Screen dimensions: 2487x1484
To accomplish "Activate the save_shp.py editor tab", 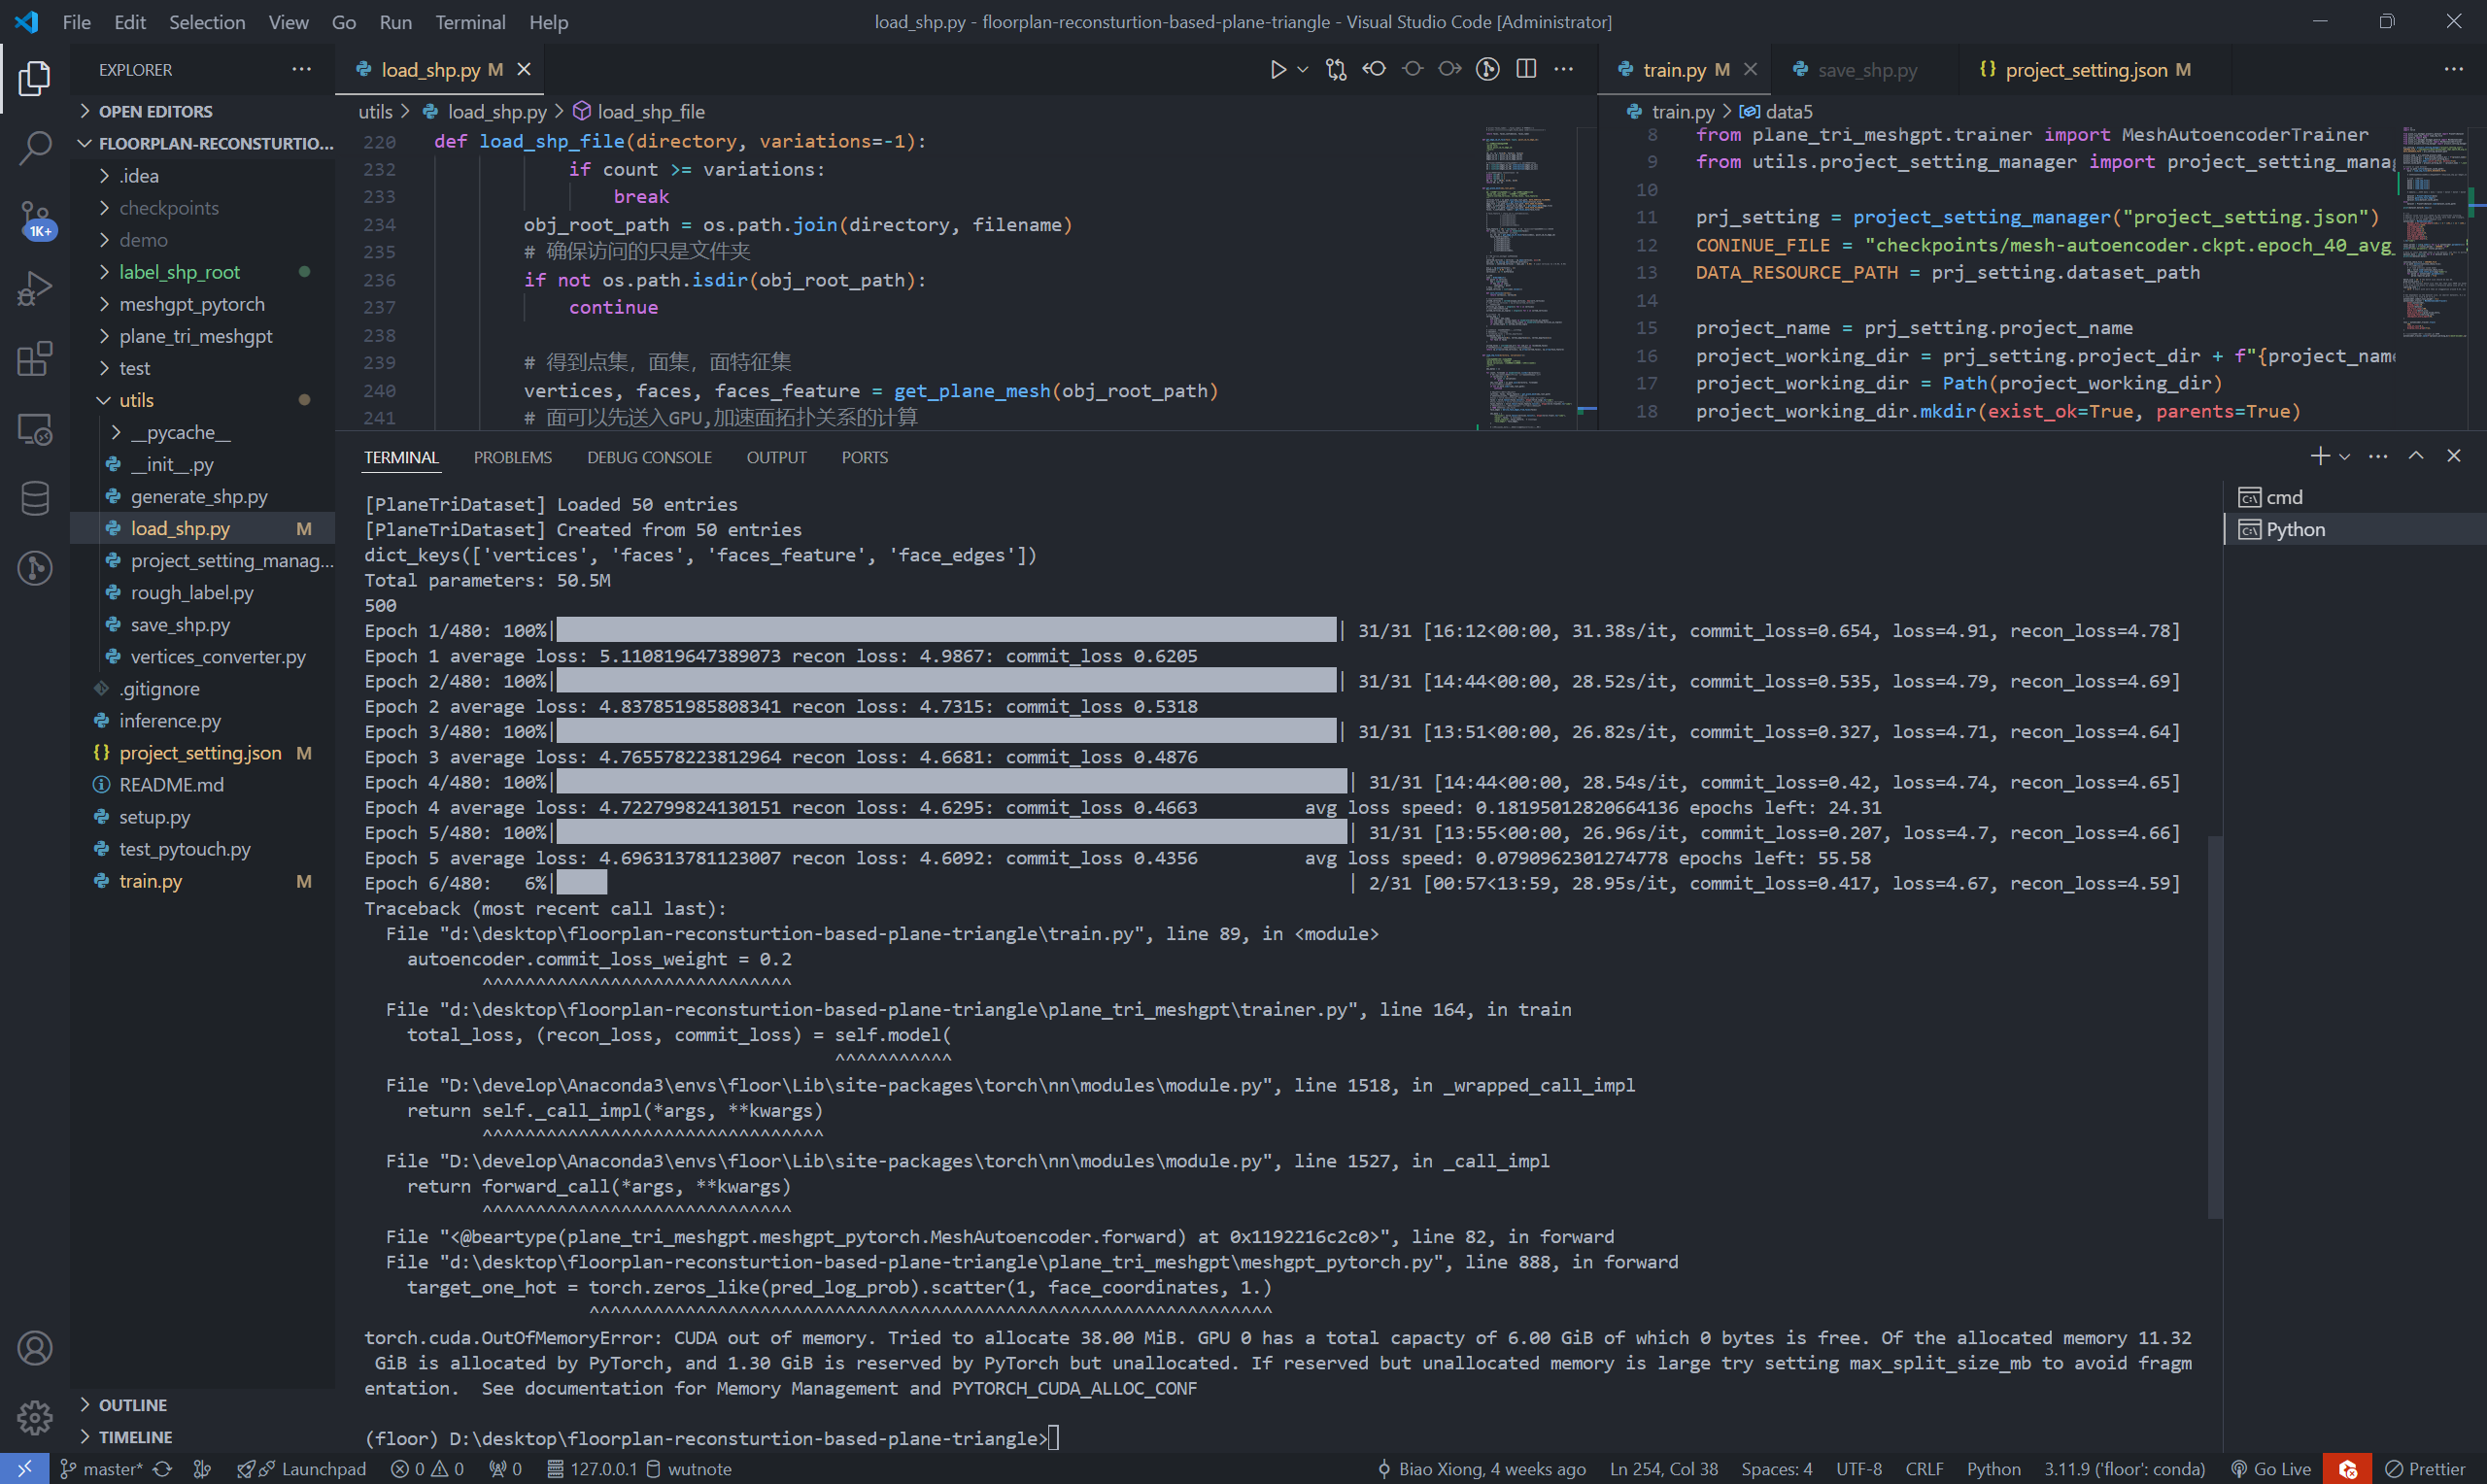I will 1866,70.
